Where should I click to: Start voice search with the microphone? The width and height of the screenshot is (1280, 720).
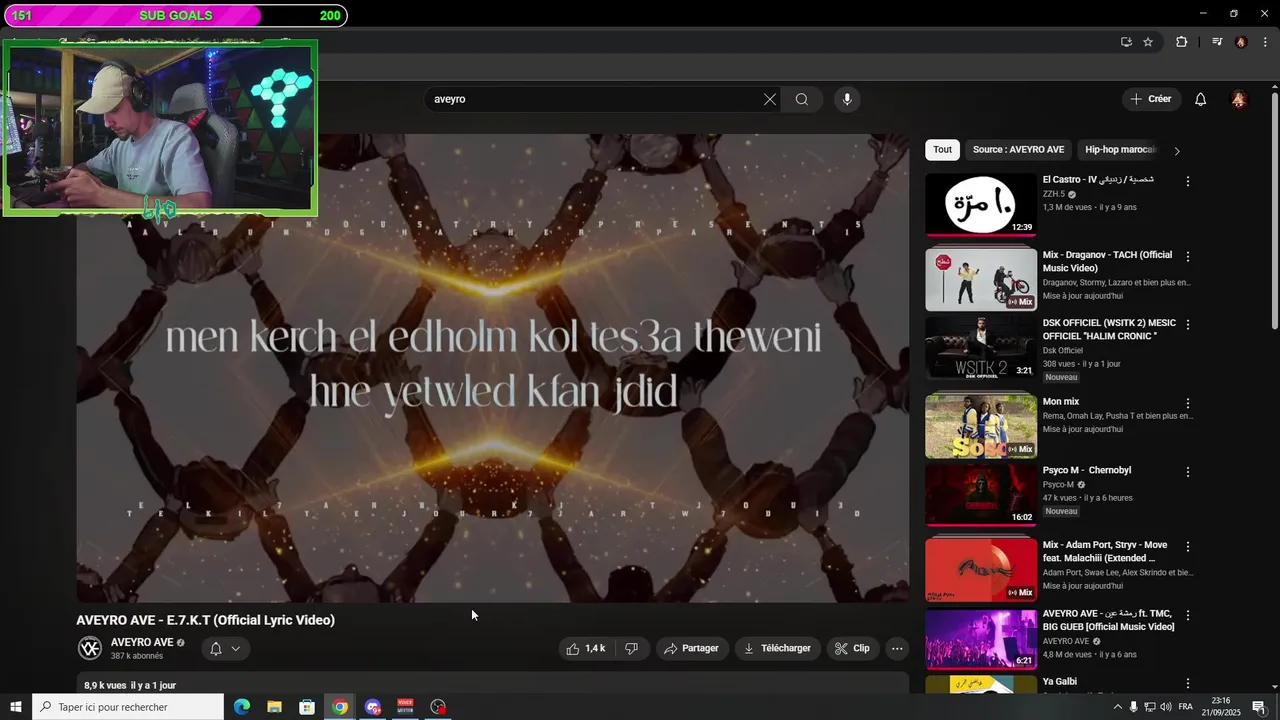click(847, 99)
